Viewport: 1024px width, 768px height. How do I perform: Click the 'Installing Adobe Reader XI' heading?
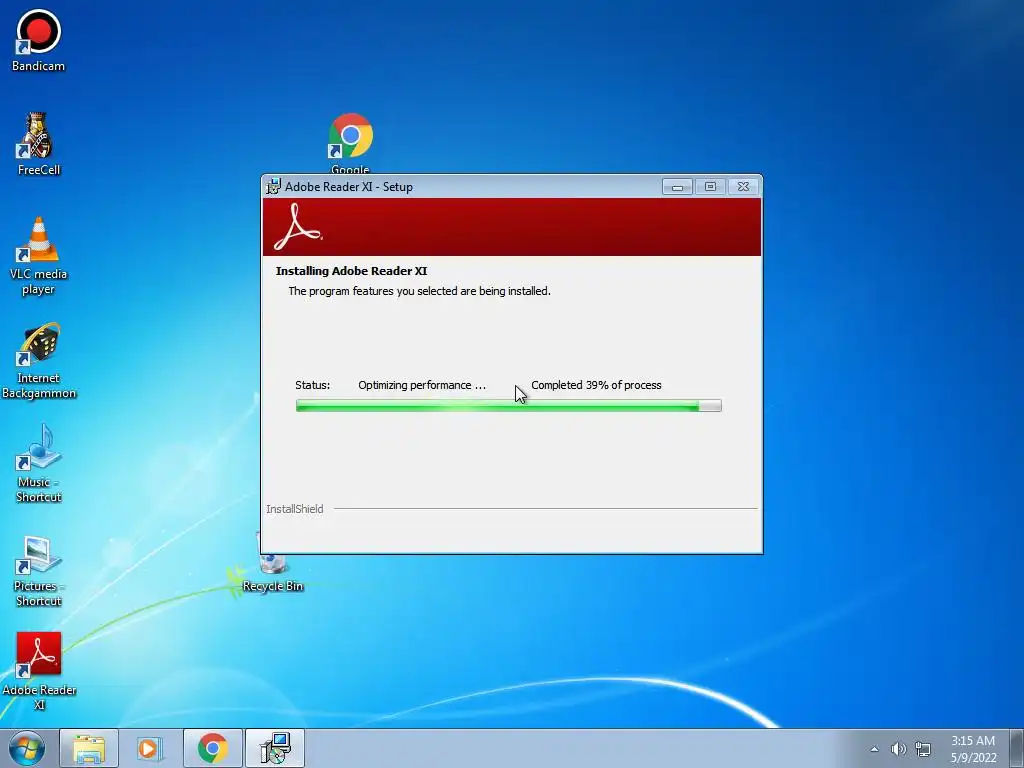pyautogui.click(x=351, y=271)
